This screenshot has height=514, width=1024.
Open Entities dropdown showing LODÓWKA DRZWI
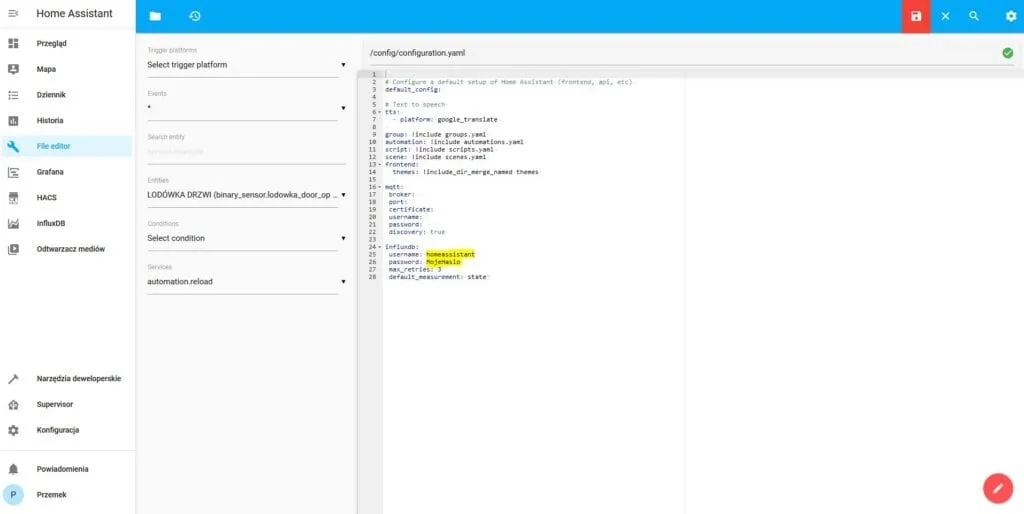[x=246, y=195]
